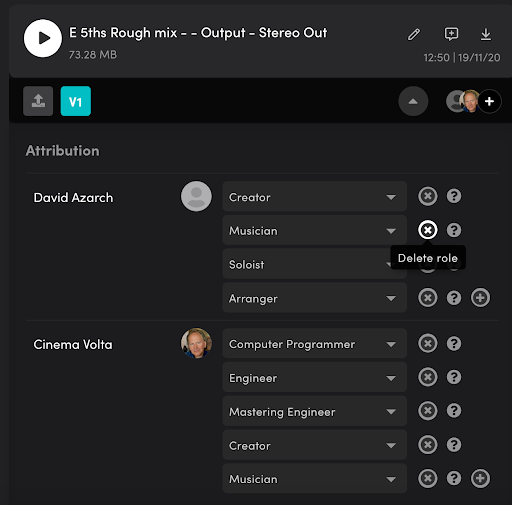The image size is (512, 505).
Task: Download the track with the arrow icon
Action: [x=486, y=34]
